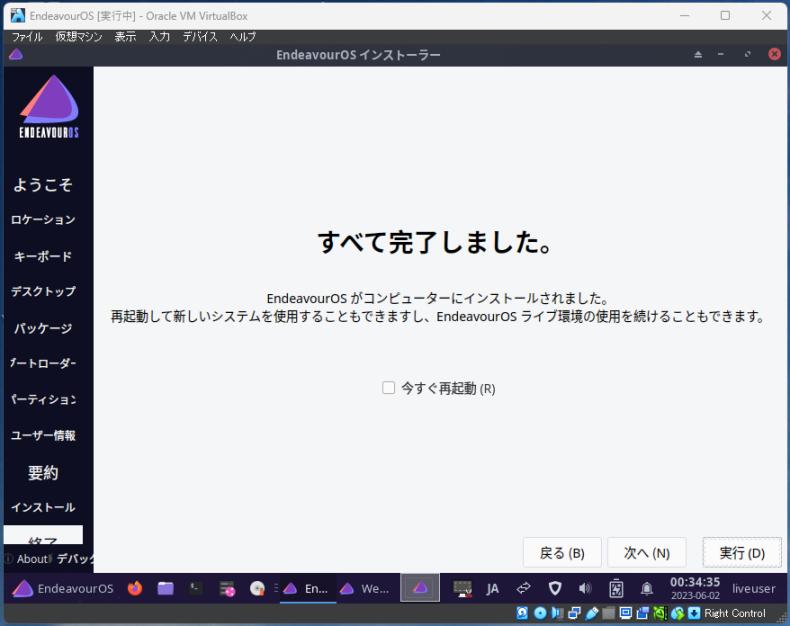Switch to the We... welcome taskbar entry
790x626 pixels.
[x=364, y=588]
